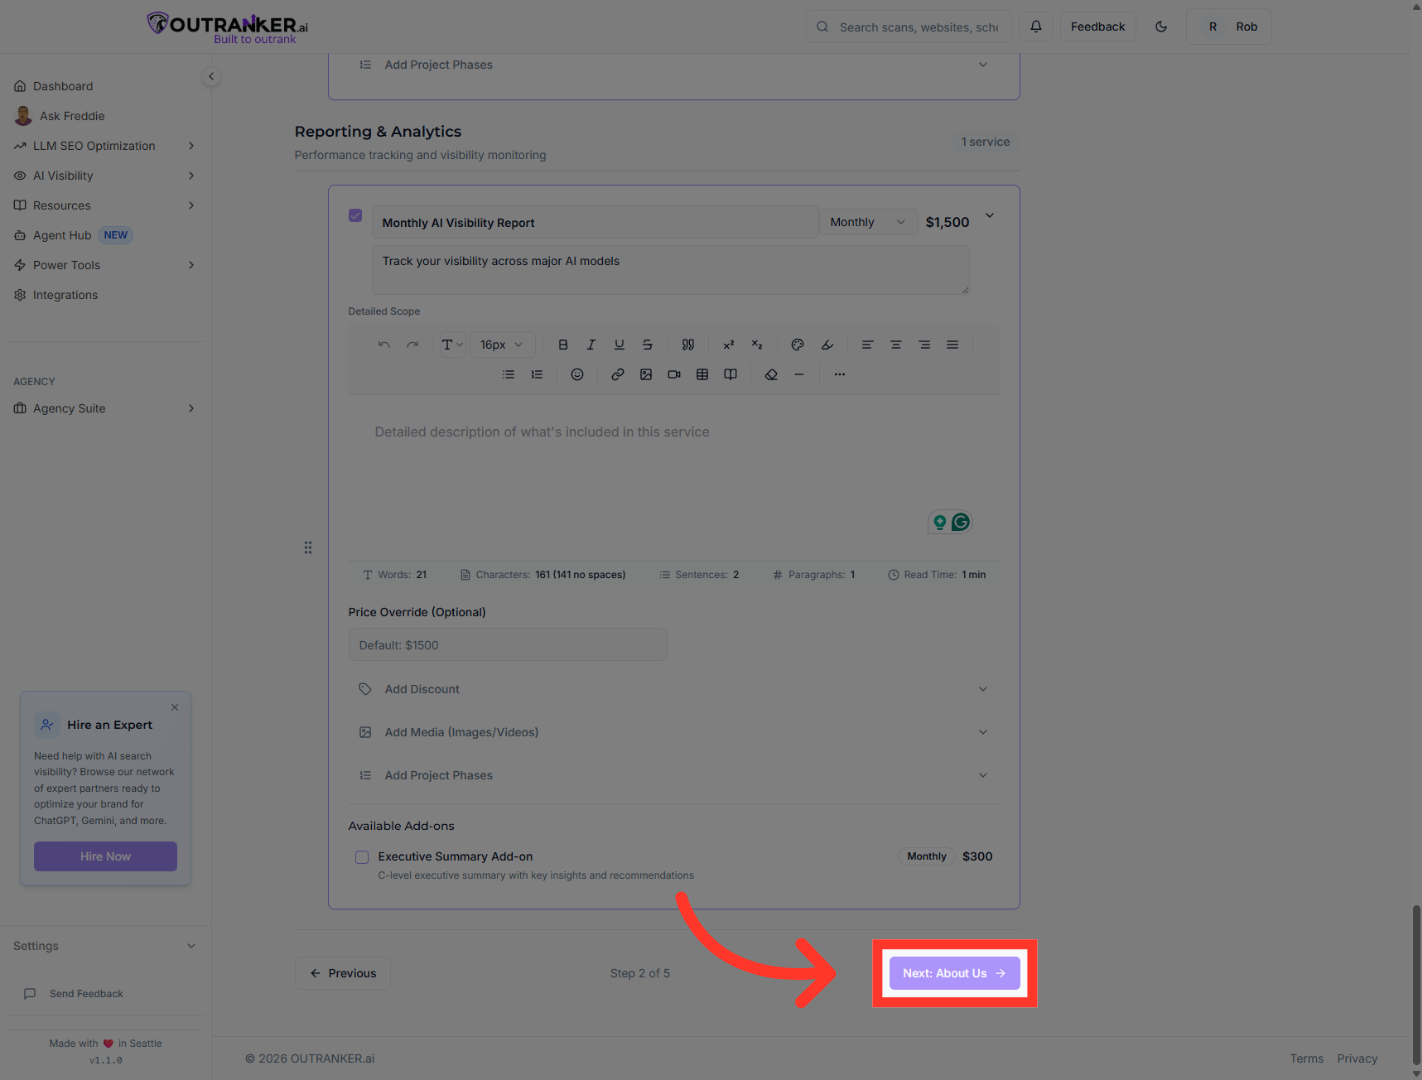This screenshot has width=1422, height=1080.
Task: Open Resources in the sidebar
Action: pyautogui.click(x=105, y=206)
